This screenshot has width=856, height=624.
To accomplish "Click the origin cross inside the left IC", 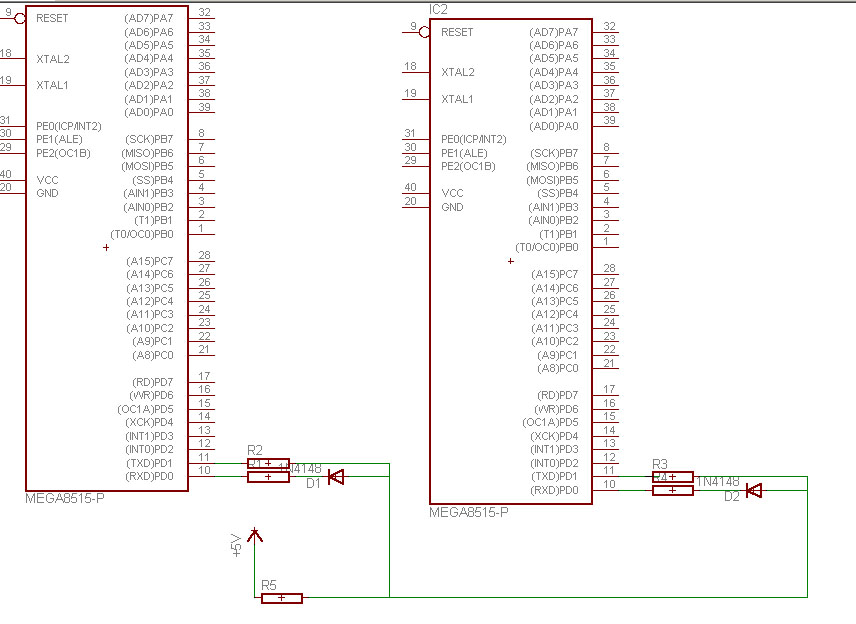I will (x=106, y=248).
